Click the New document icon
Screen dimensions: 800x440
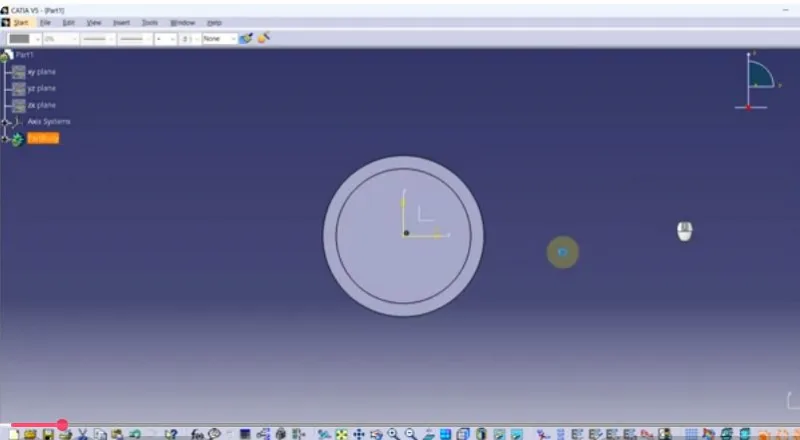pos(14,434)
